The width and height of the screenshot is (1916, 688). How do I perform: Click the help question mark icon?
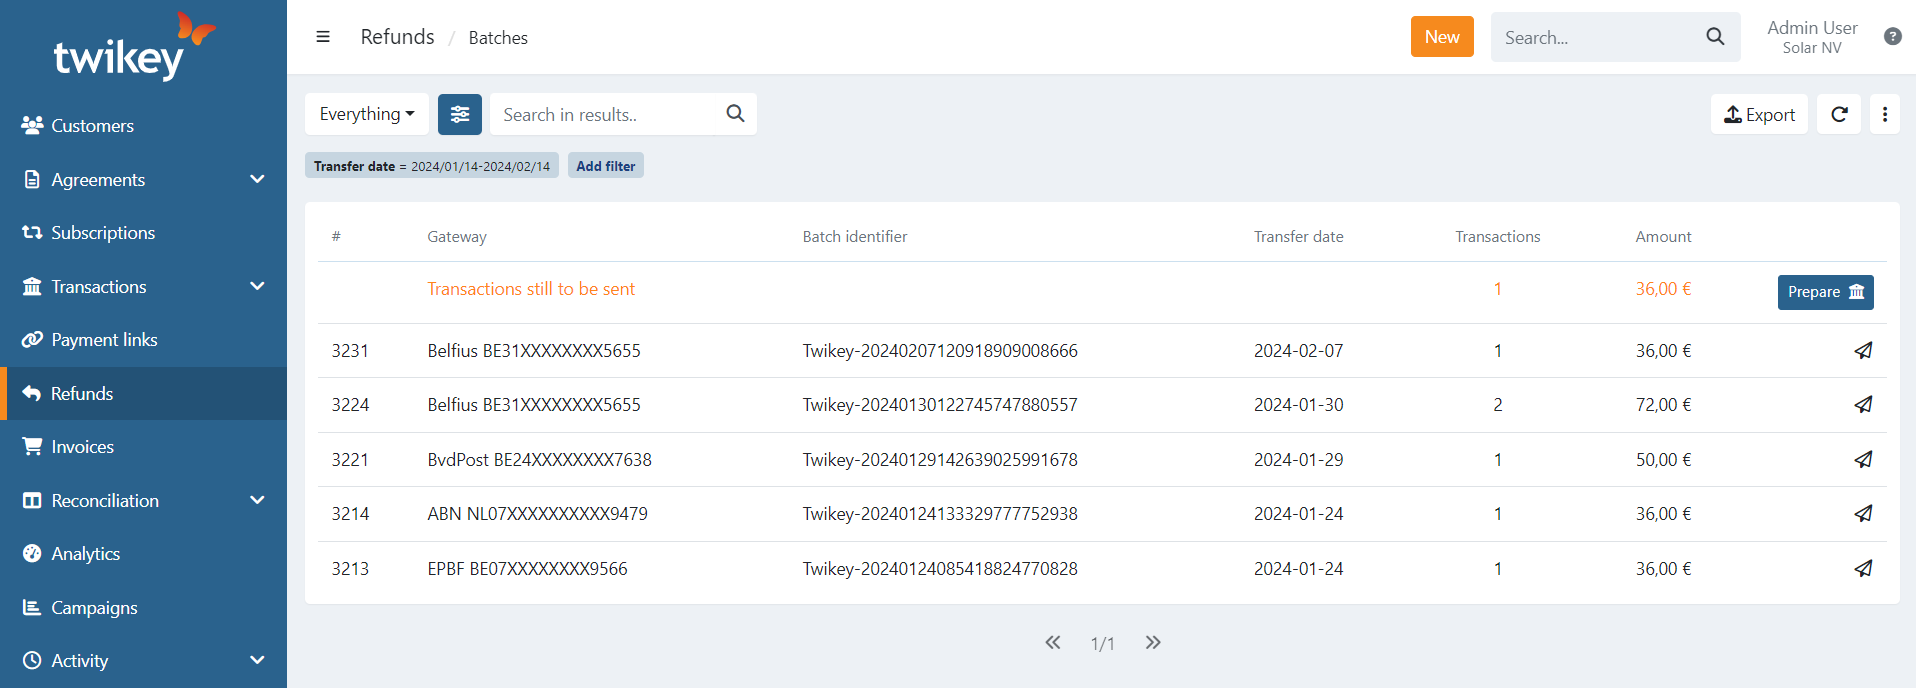1892,37
